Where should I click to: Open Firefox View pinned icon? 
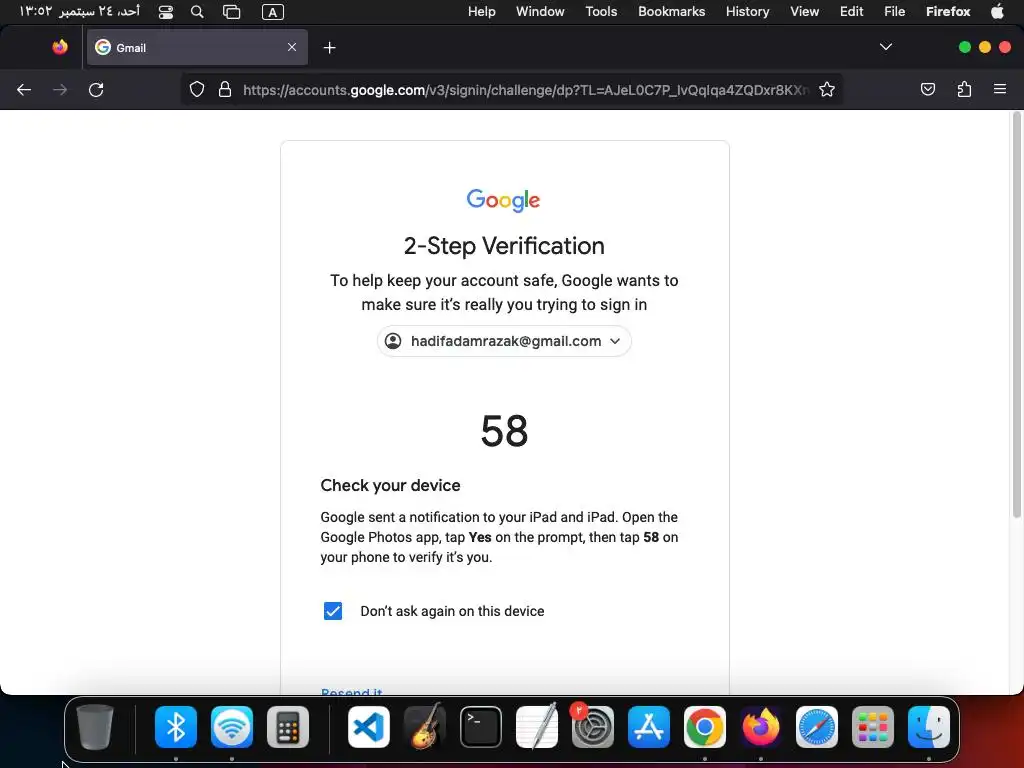click(x=60, y=47)
